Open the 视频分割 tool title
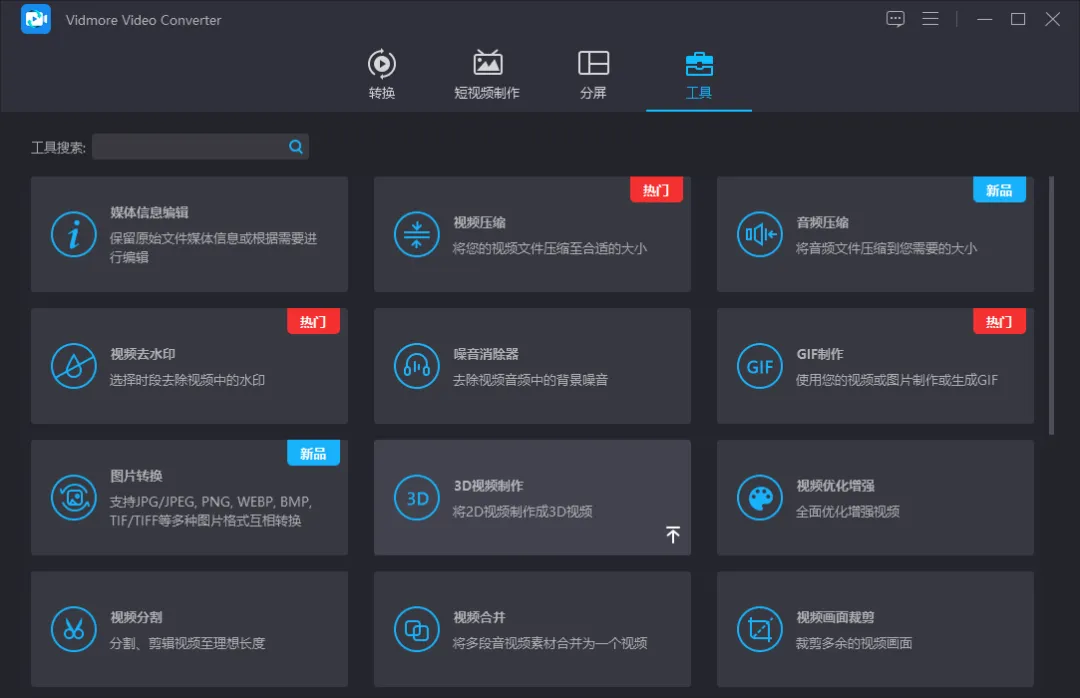Viewport: 1080px width, 698px height. (x=136, y=617)
